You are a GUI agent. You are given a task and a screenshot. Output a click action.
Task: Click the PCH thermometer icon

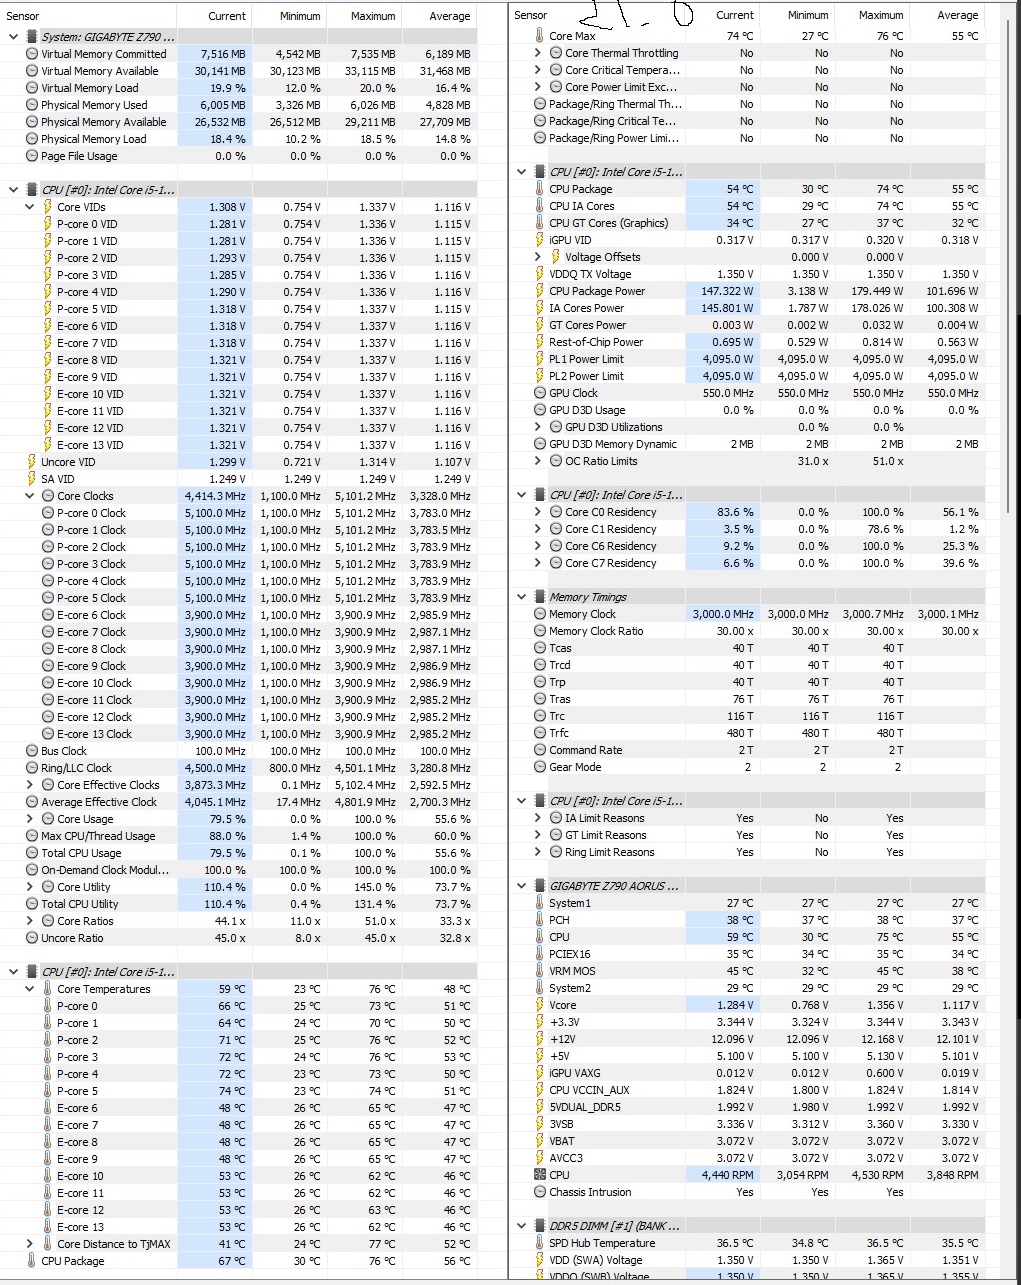point(540,920)
